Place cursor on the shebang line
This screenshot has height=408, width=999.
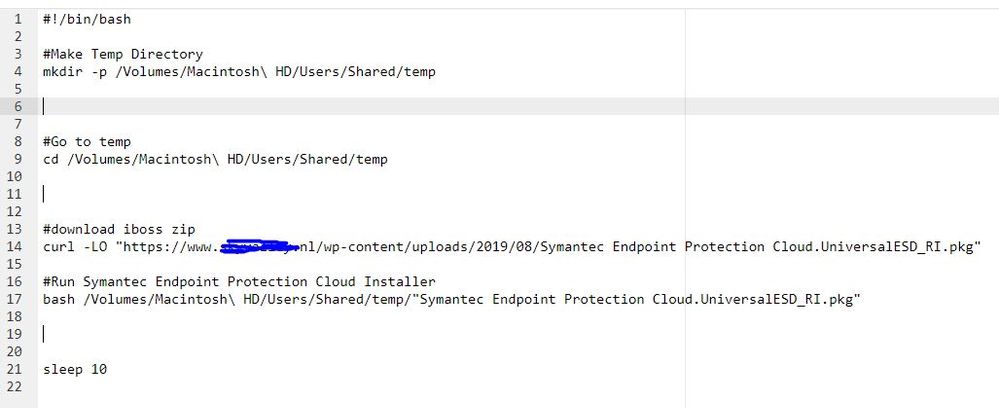click(x=87, y=19)
